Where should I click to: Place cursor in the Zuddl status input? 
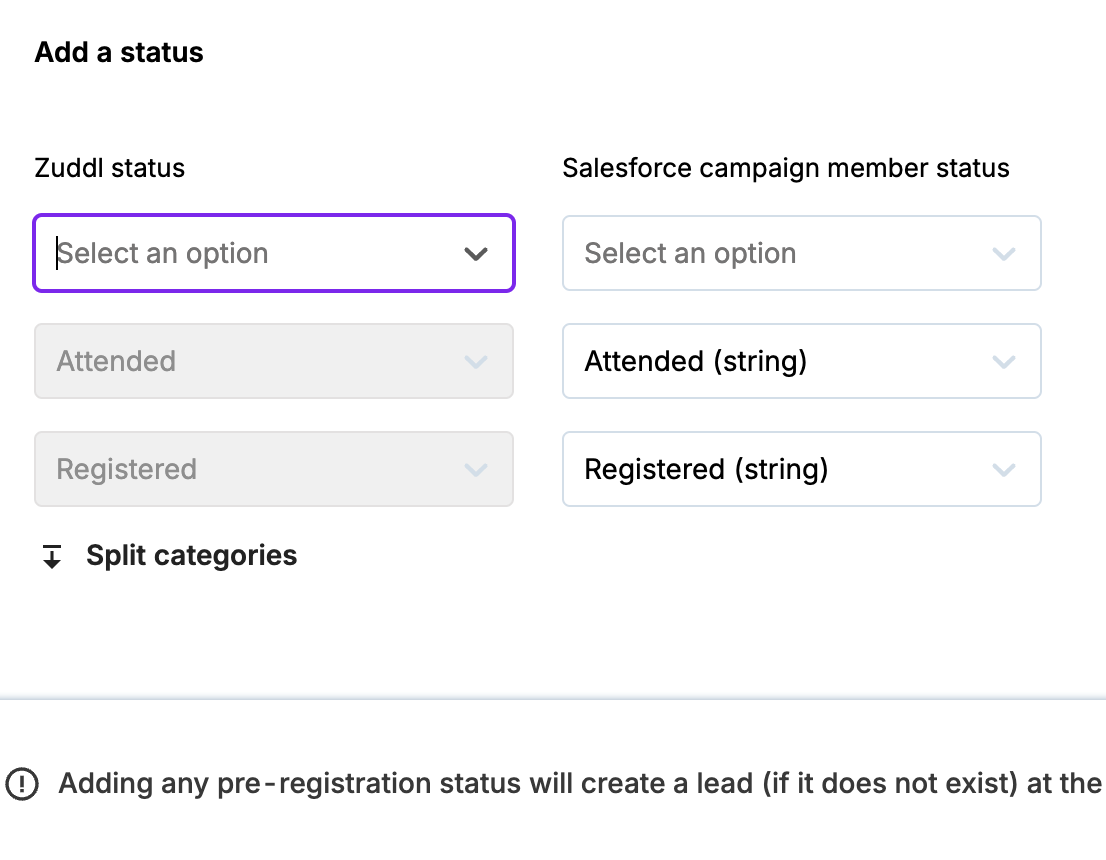click(200, 254)
